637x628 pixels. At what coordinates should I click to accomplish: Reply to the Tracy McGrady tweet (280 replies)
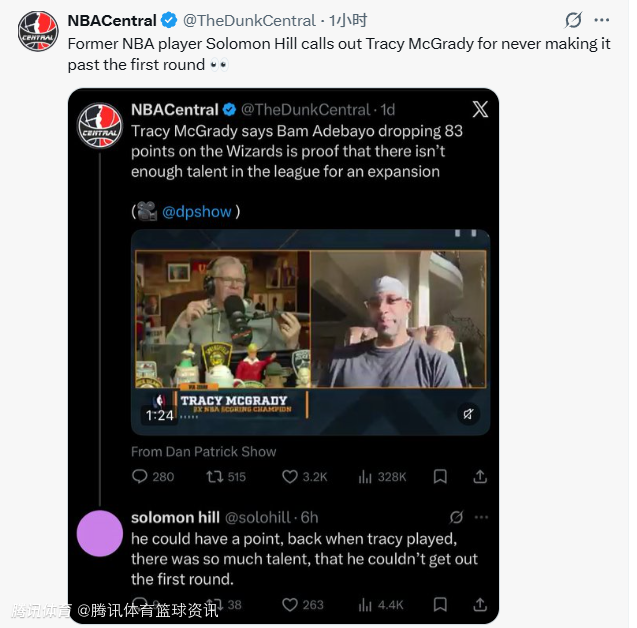[x=140, y=477]
